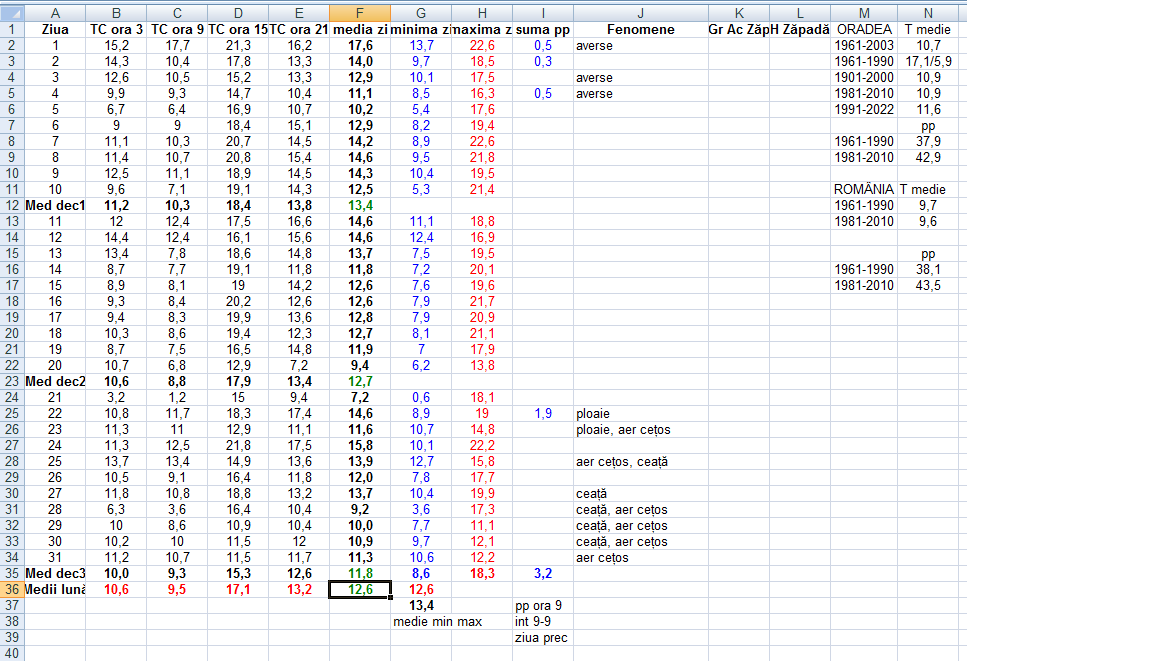Click the 'TC ora 3' header cell

coord(116,29)
